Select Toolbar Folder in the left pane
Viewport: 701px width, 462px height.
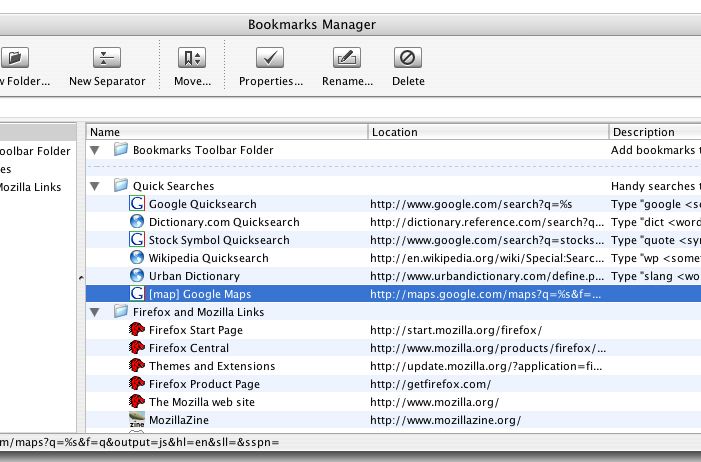click(x=35, y=151)
